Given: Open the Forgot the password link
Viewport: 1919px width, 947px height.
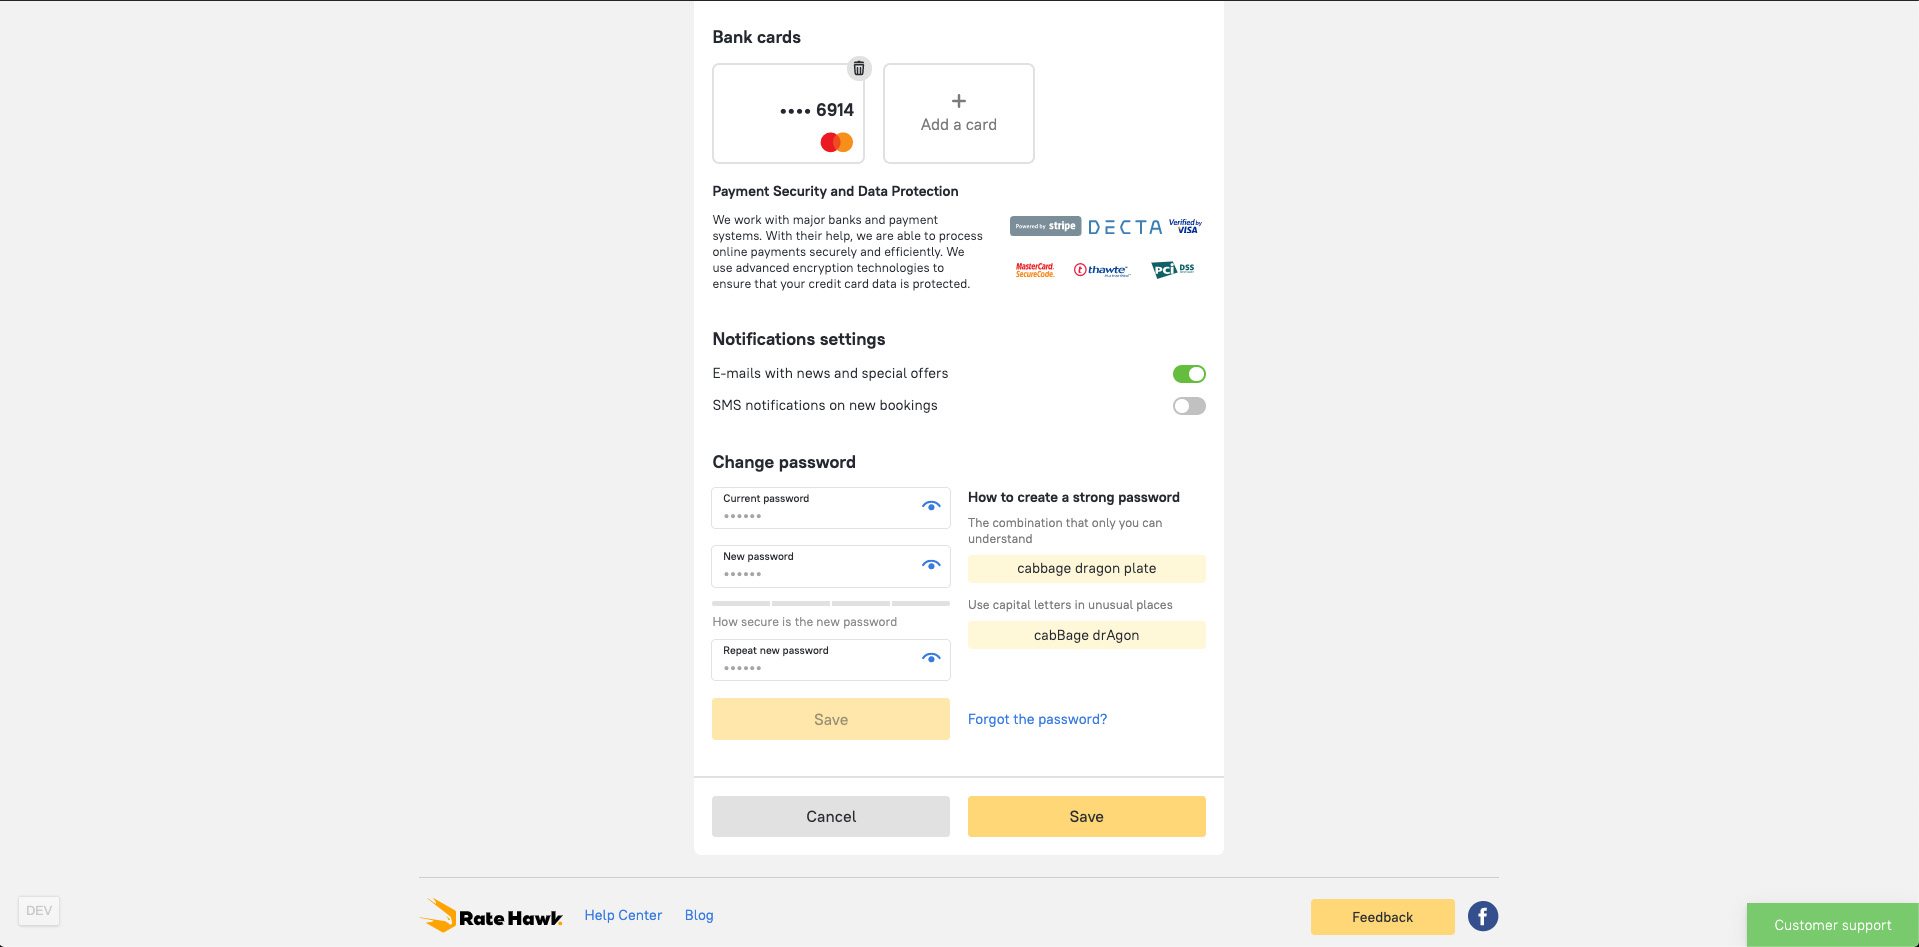Looking at the screenshot, I should [1037, 719].
